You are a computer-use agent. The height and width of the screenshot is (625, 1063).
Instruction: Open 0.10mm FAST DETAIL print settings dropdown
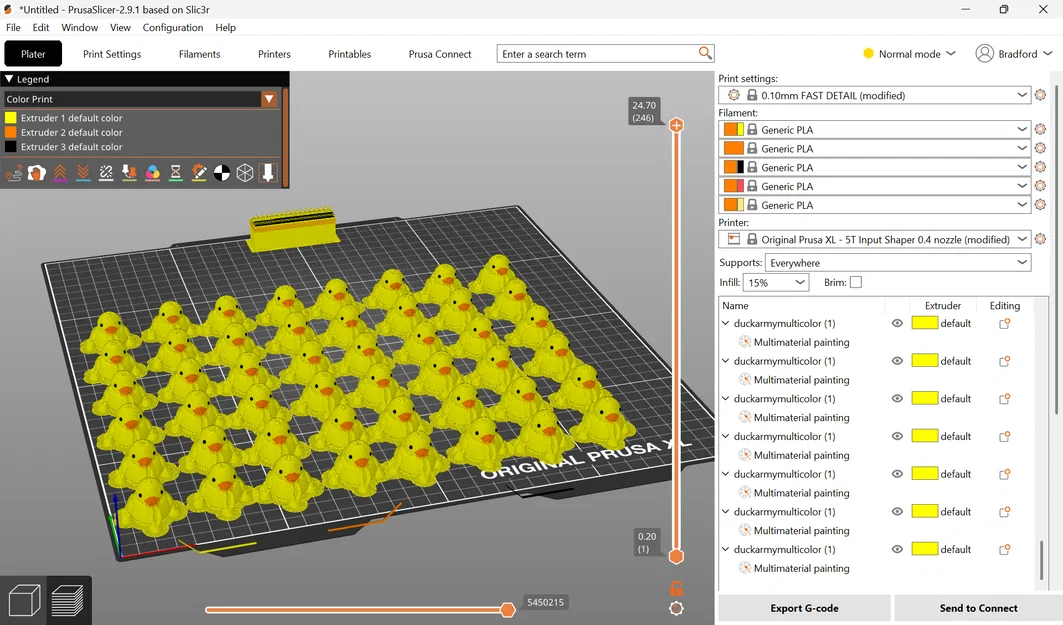(x=1022, y=95)
